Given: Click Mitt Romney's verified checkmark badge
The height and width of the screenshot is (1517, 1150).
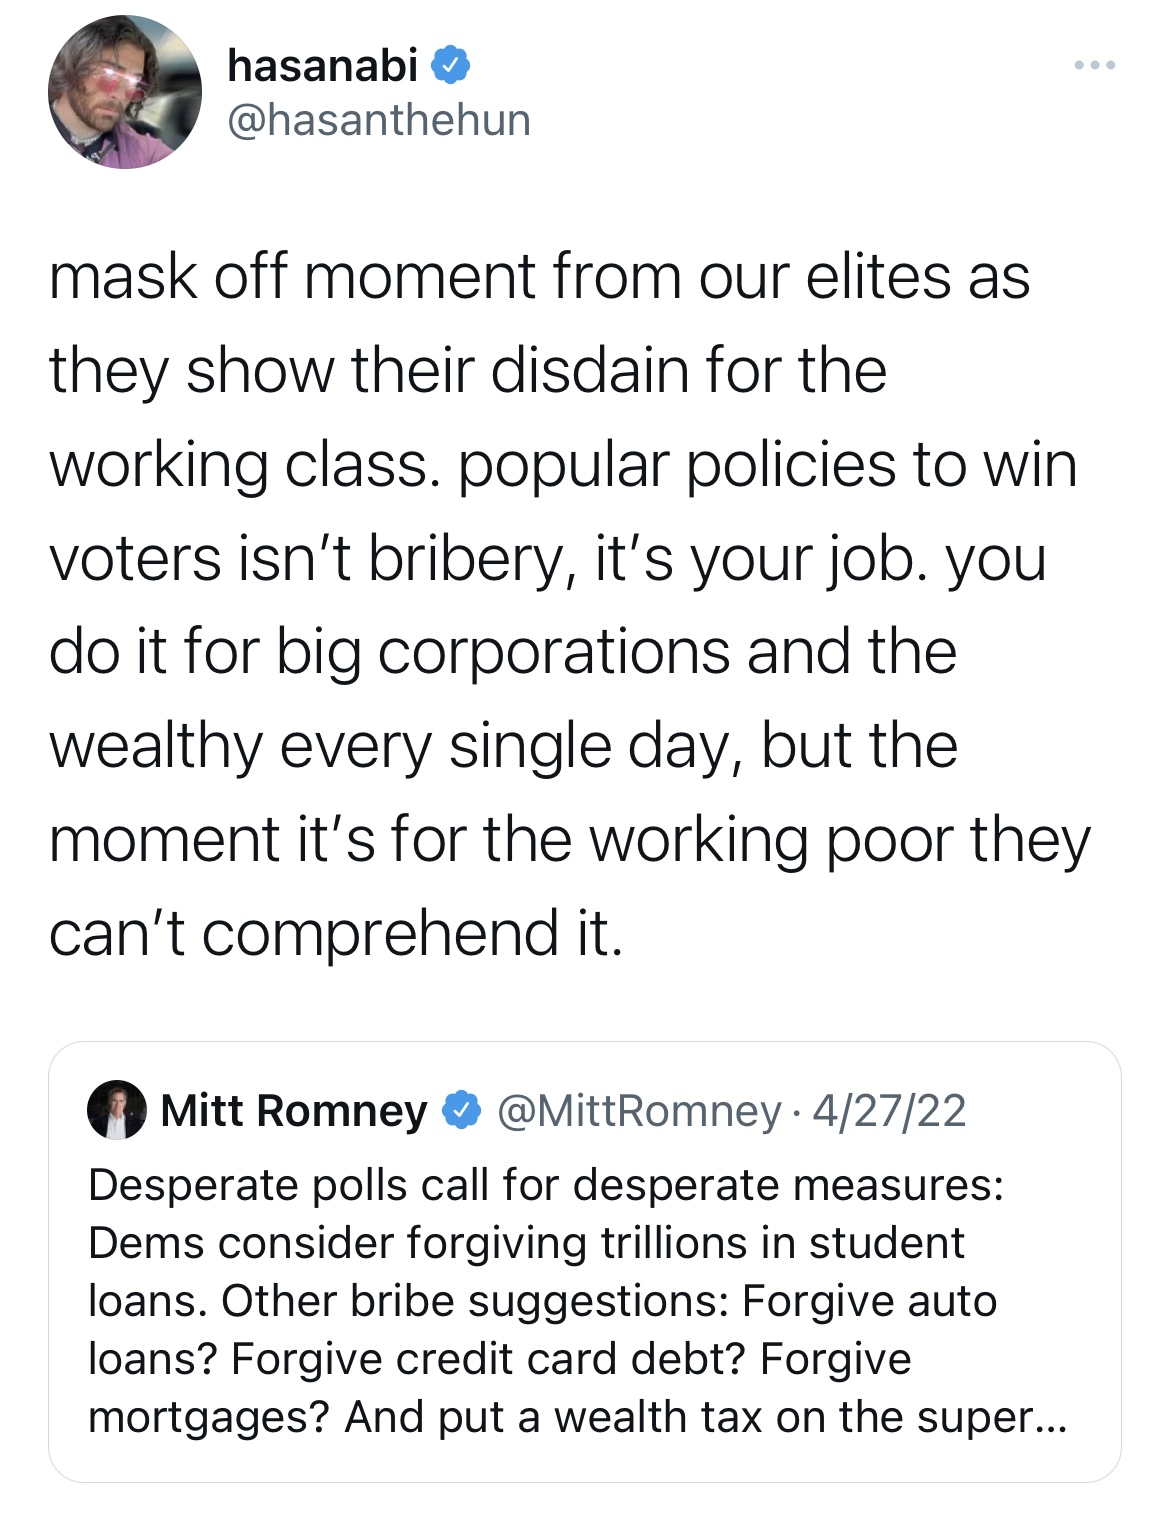Looking at the screenshot, I should tap(461, 1110).
